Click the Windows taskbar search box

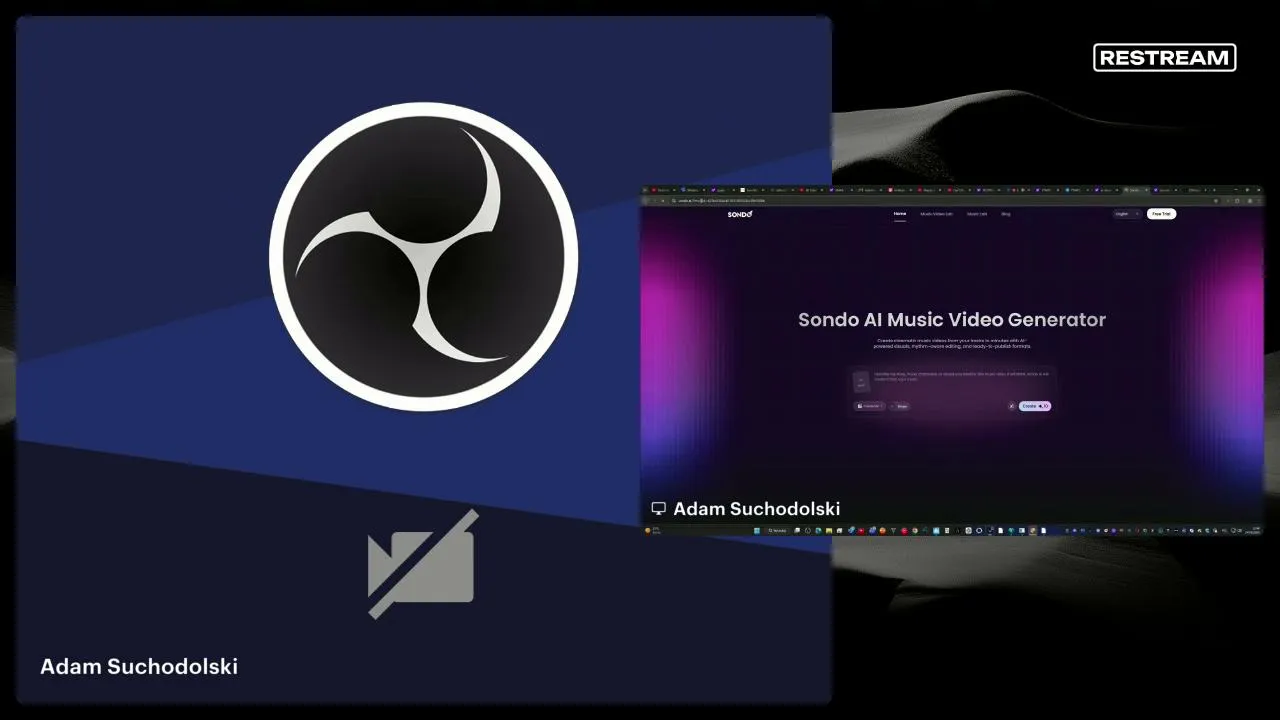[777, 530]
